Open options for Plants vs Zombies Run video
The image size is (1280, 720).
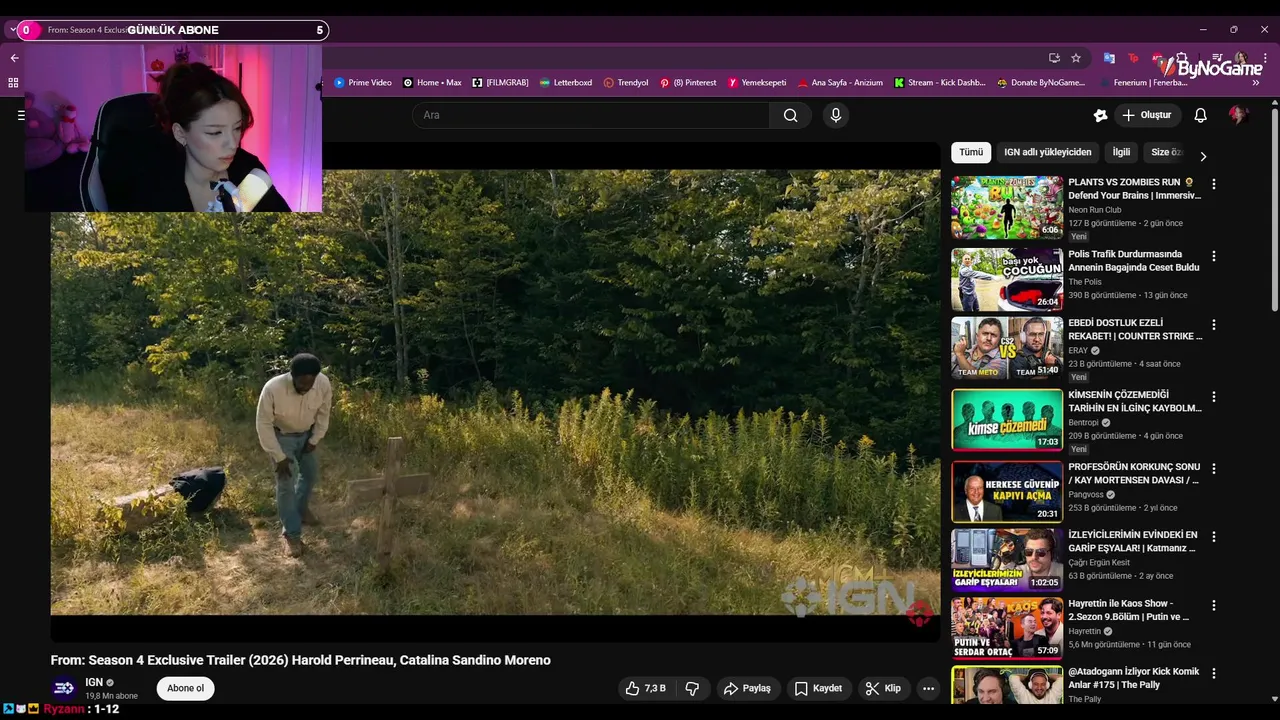tap(1214, 184)
